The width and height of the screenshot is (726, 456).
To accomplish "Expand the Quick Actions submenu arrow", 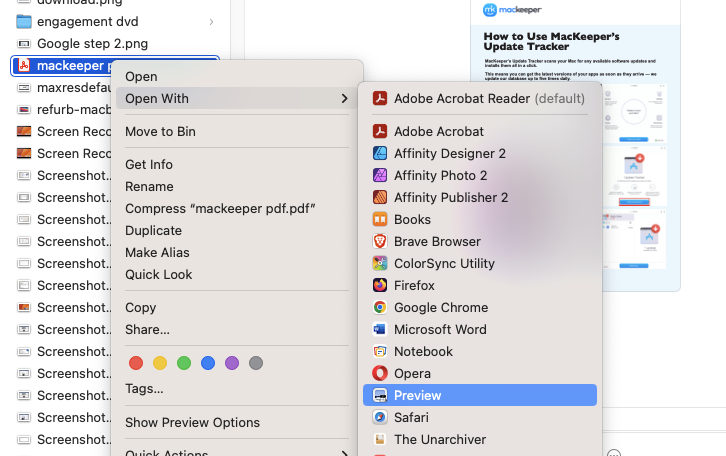I will pyautogui.click(x=344, y=453).
